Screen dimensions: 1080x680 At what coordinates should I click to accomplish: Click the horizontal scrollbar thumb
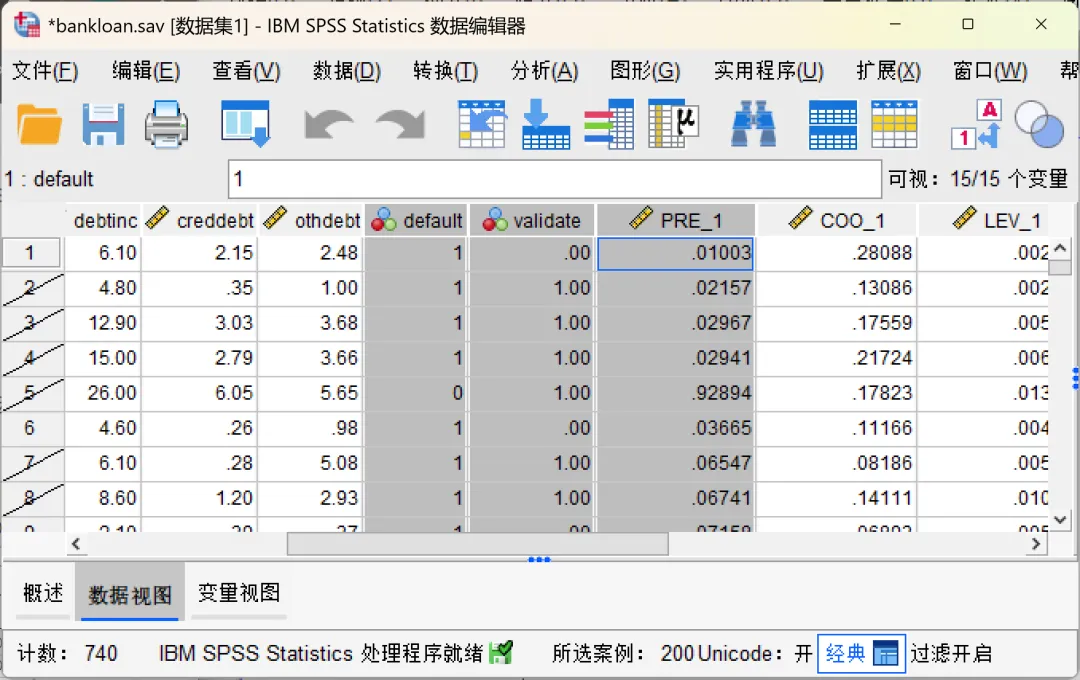coord(477,544)
